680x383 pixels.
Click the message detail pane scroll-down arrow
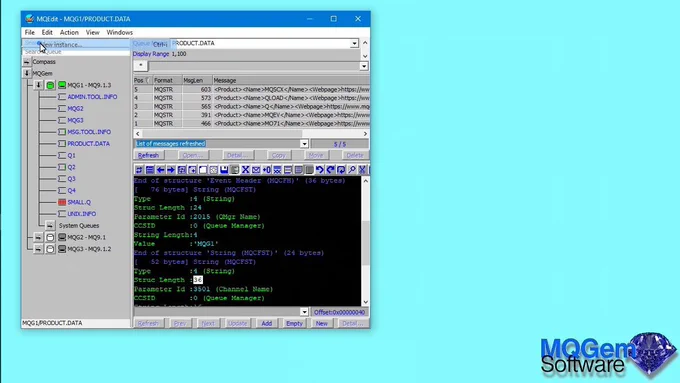366,302
